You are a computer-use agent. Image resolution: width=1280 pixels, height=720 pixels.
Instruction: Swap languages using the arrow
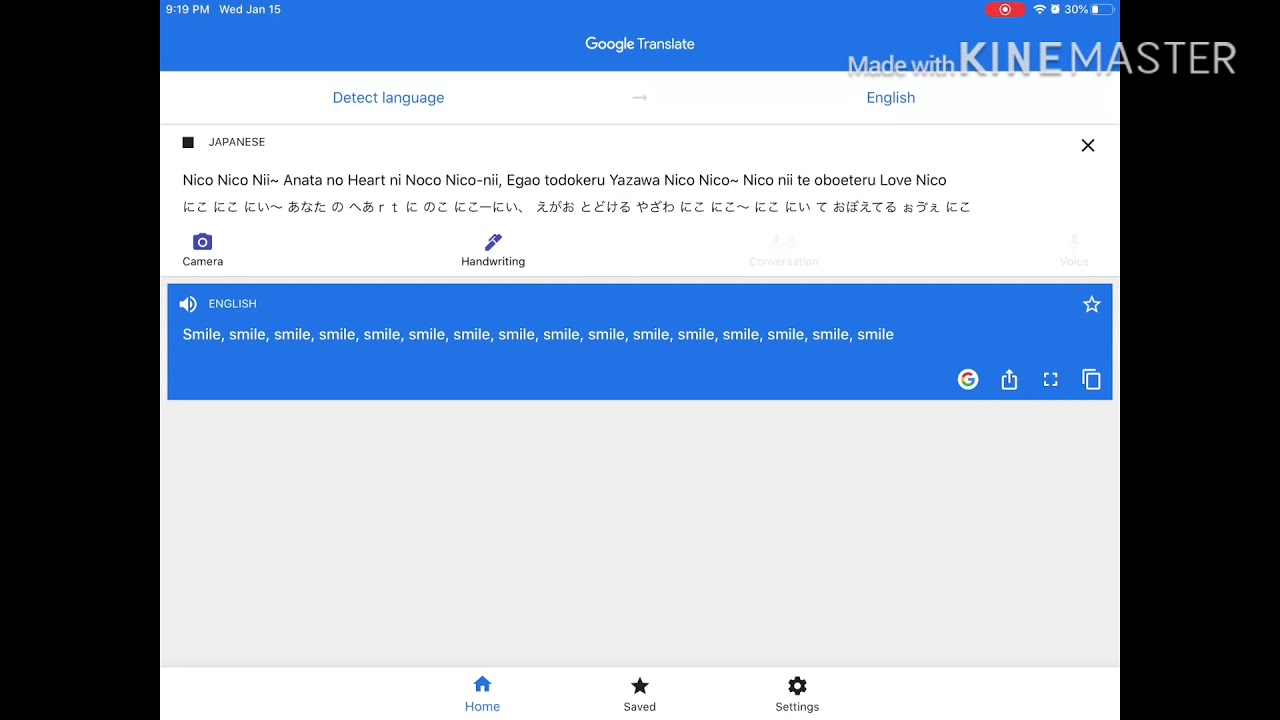click(640, 97)
